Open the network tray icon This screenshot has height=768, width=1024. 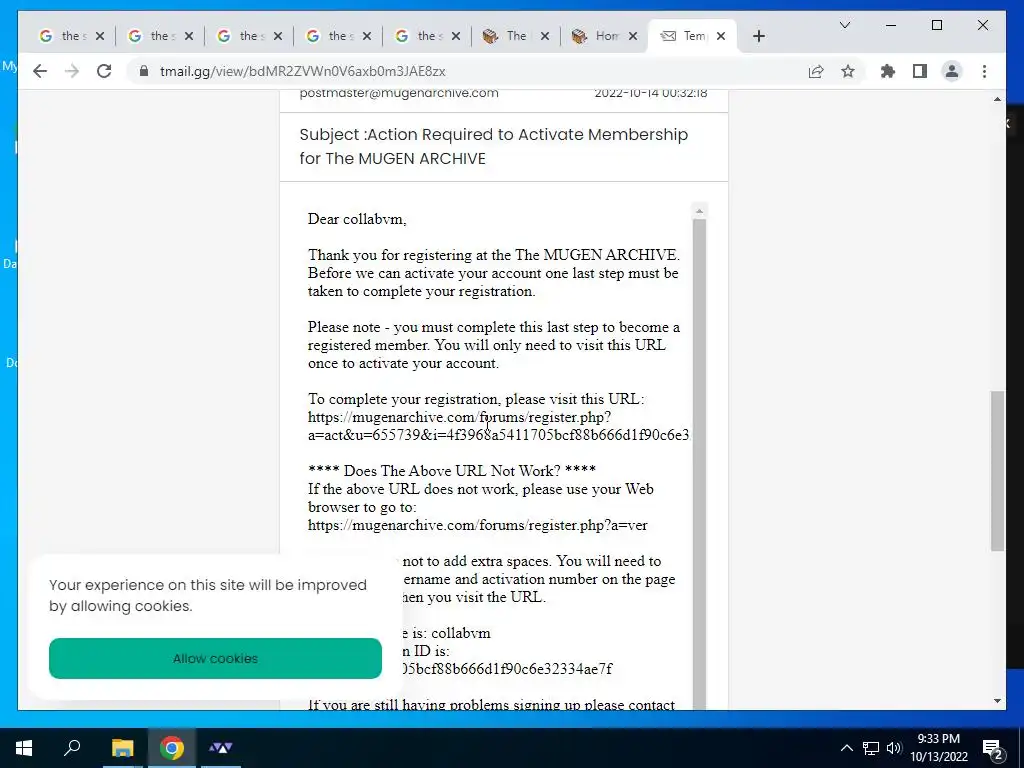871,748
